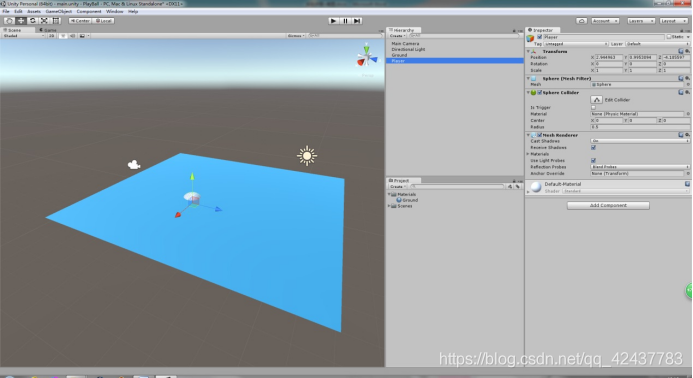Open the Layout dropdown
693x378 pixels.
pyautogui.click(x=673, y=21)
